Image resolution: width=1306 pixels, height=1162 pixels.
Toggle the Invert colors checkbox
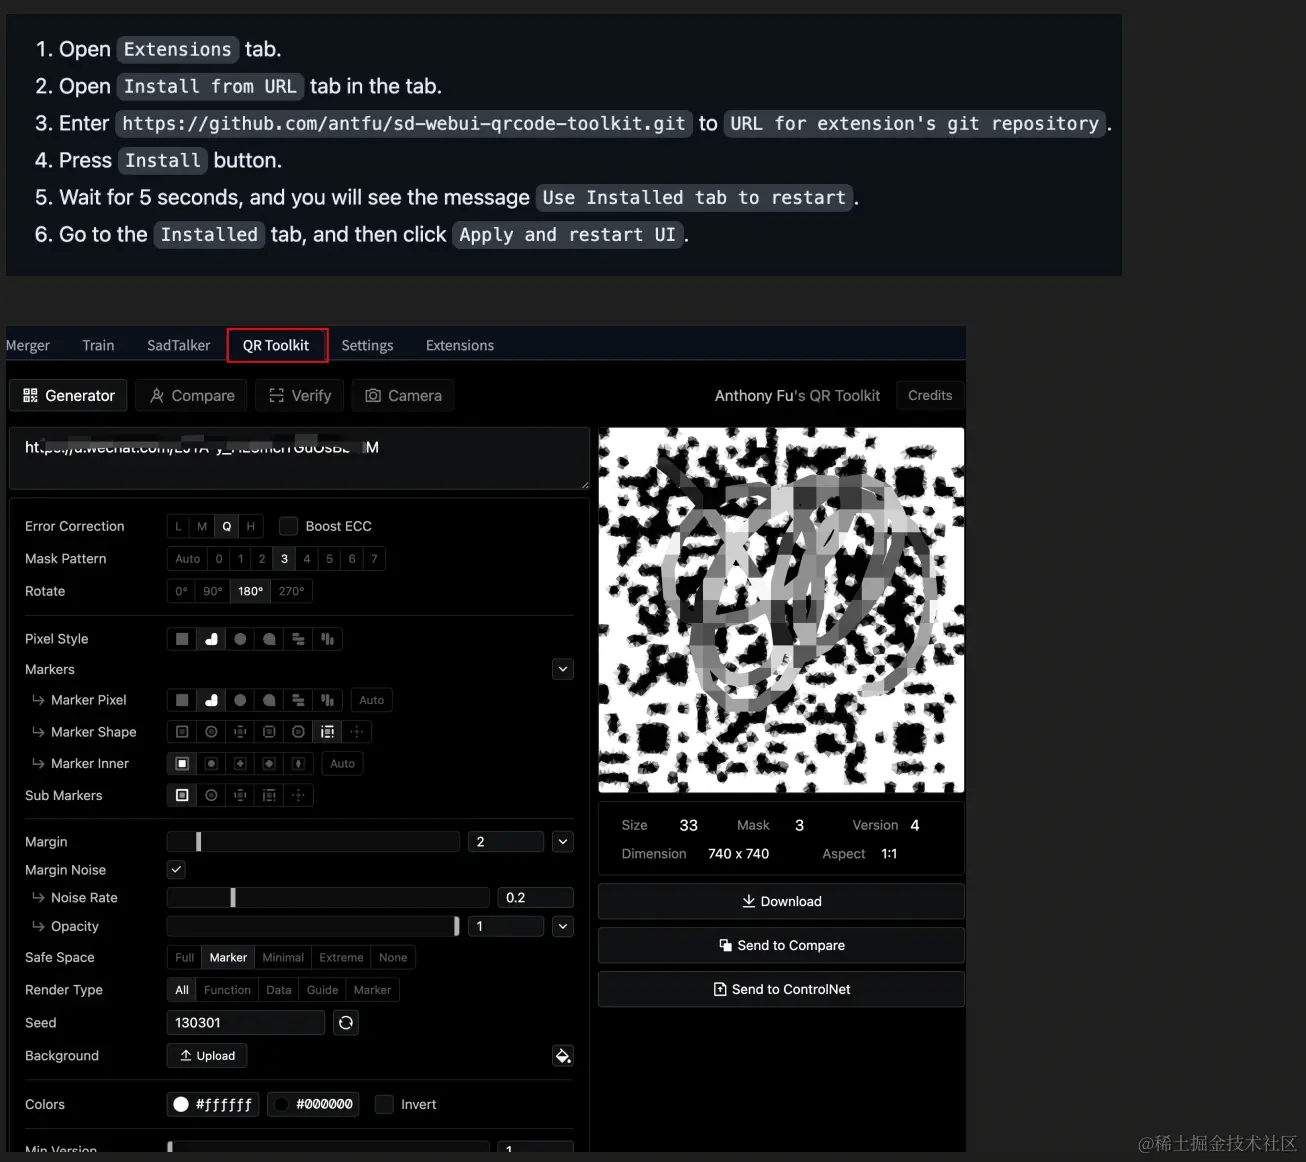pos(384,1104)
